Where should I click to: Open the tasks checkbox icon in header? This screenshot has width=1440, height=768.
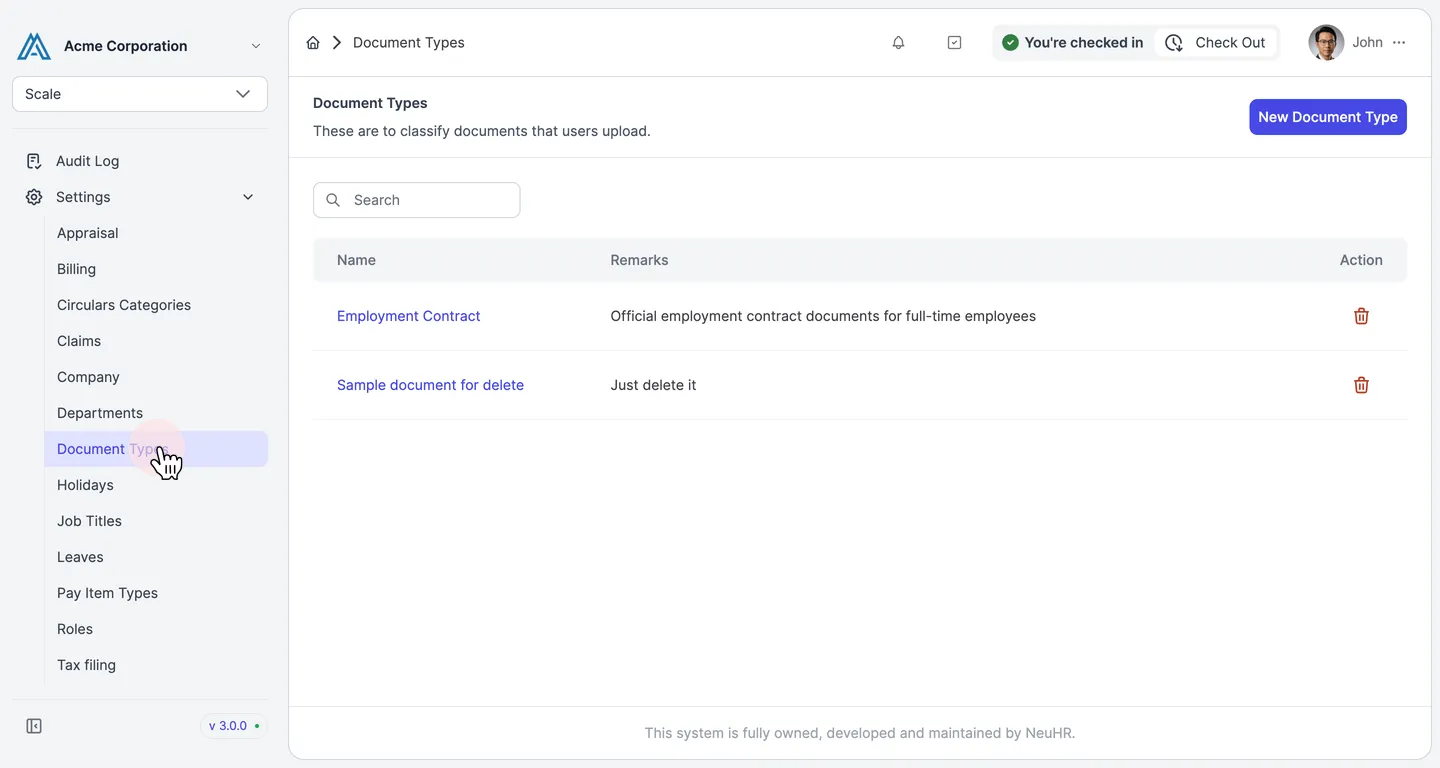pyautogui.click(x=954, y=43)
